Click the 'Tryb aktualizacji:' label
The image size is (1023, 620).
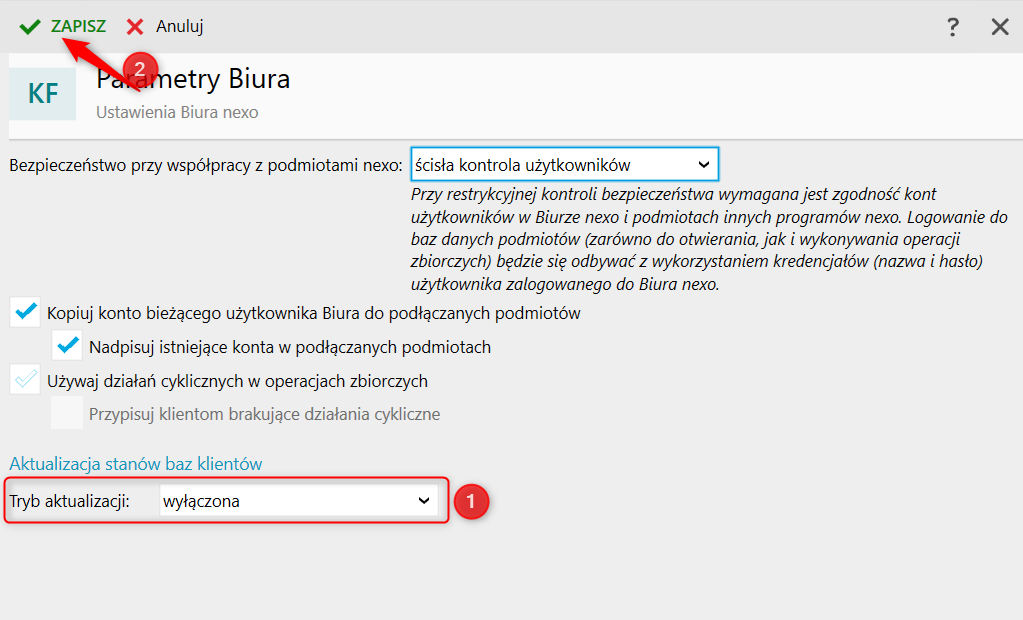[x=70, y=501]
